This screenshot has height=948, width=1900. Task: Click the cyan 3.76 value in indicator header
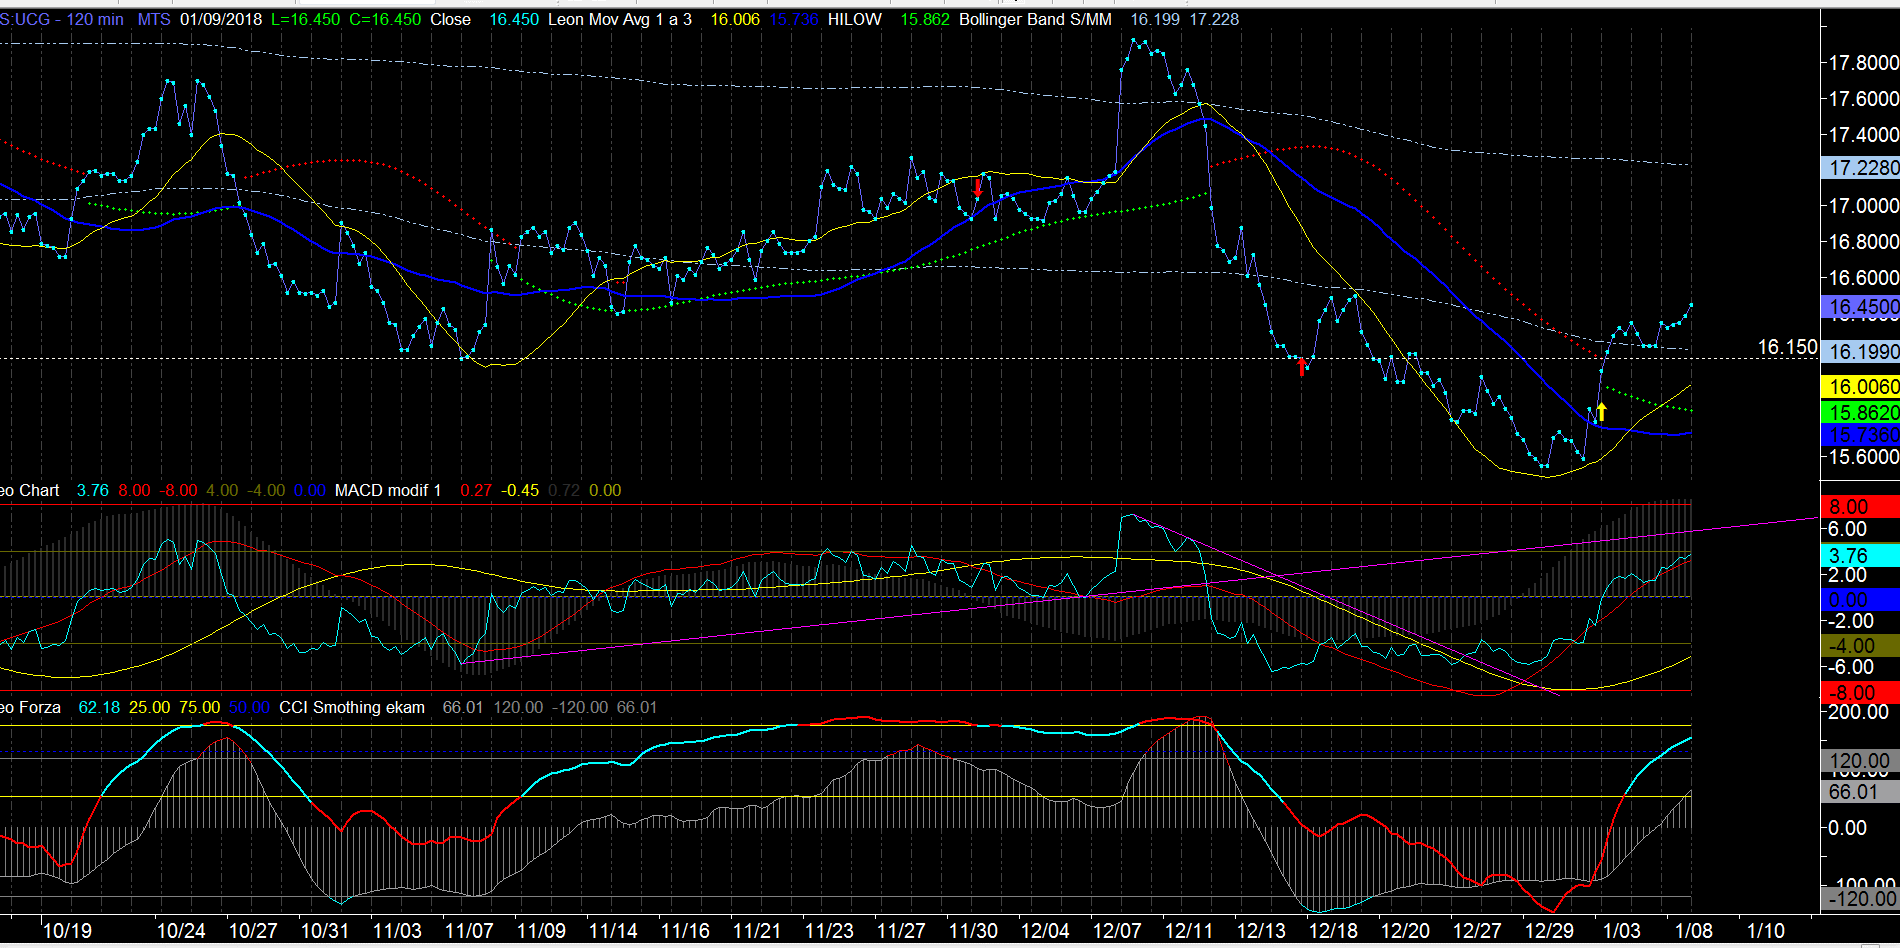(x=93, y=490)
